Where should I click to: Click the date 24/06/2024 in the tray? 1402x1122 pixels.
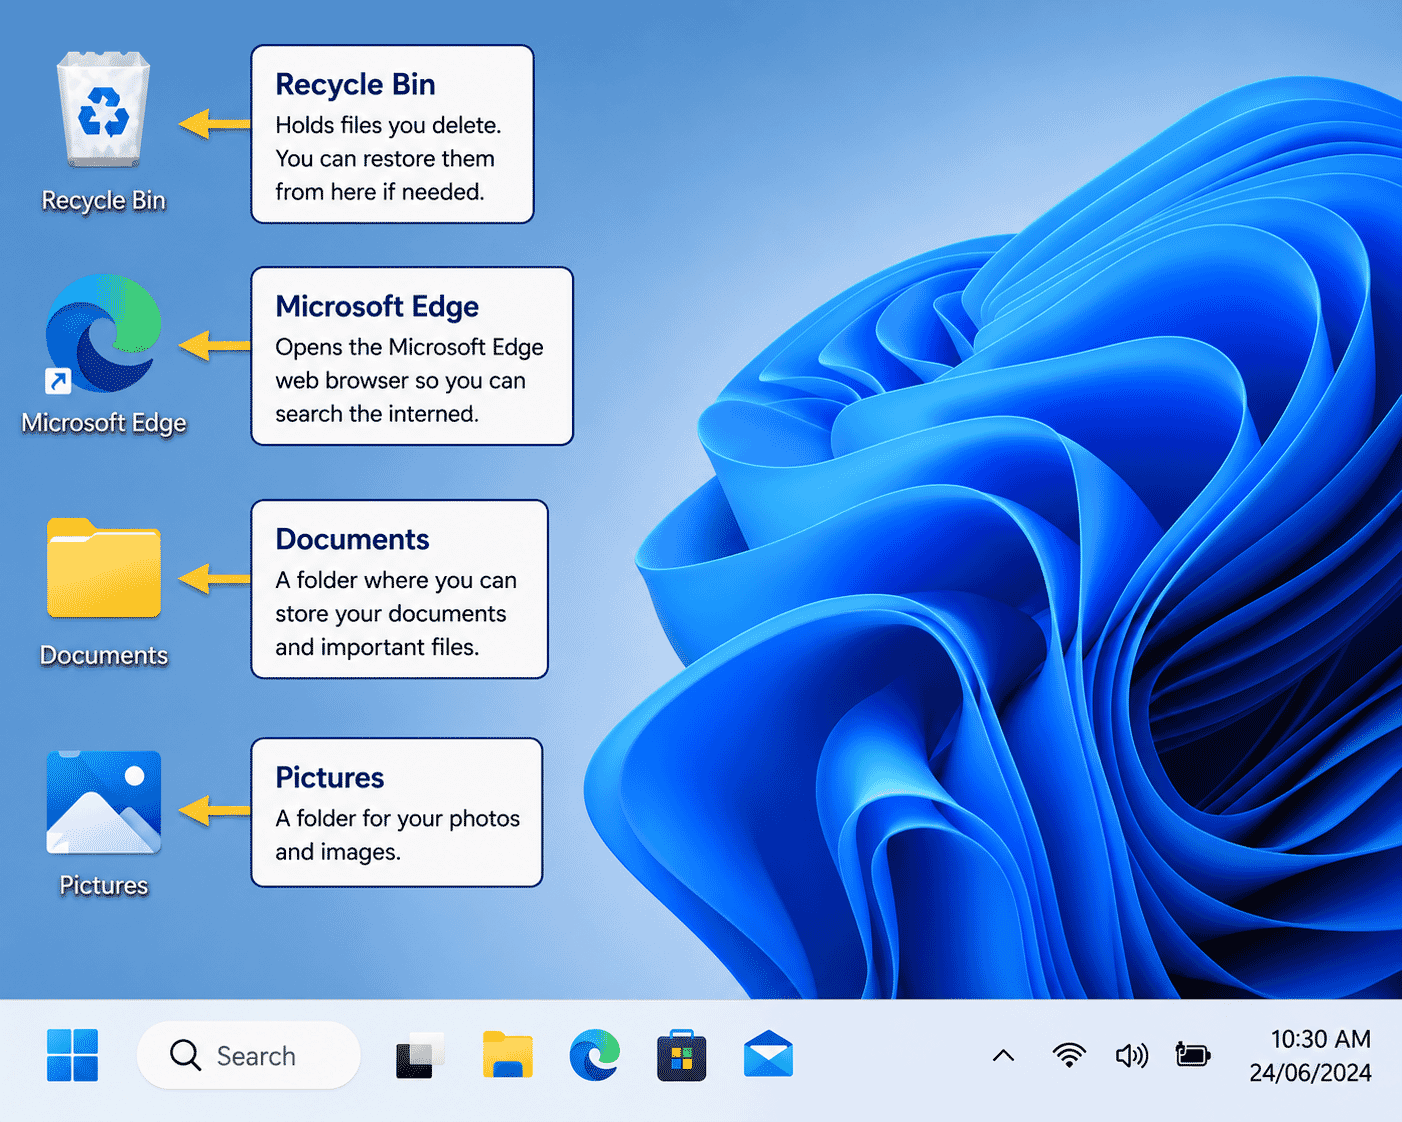[x=1310, y=1073]
